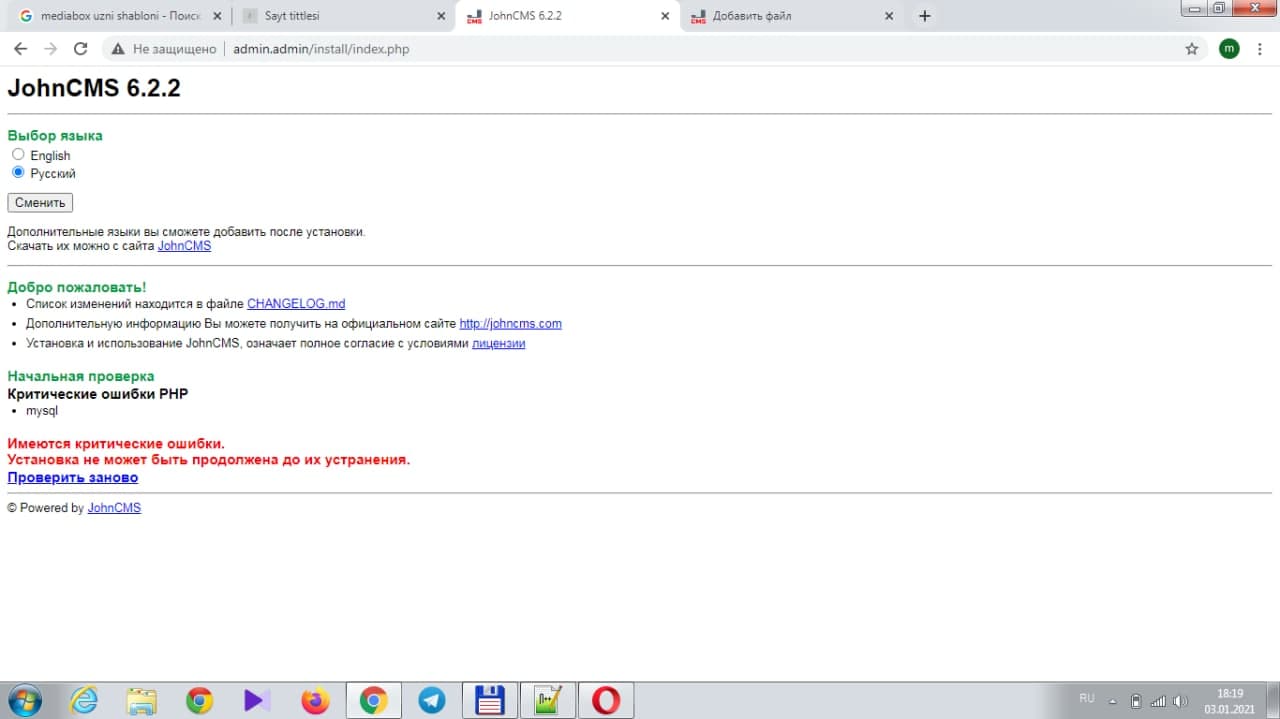Open the Chrome three-dot menu
The width and height of the screenshot is (1280, 719).
[x=1259, y=49]
